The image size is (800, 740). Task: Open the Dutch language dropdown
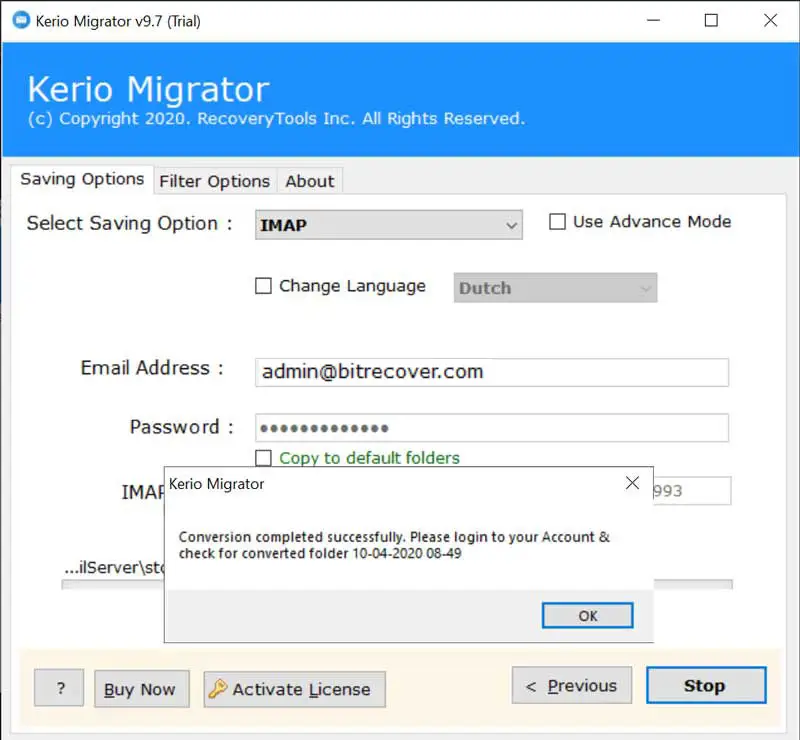click(555, 288)
